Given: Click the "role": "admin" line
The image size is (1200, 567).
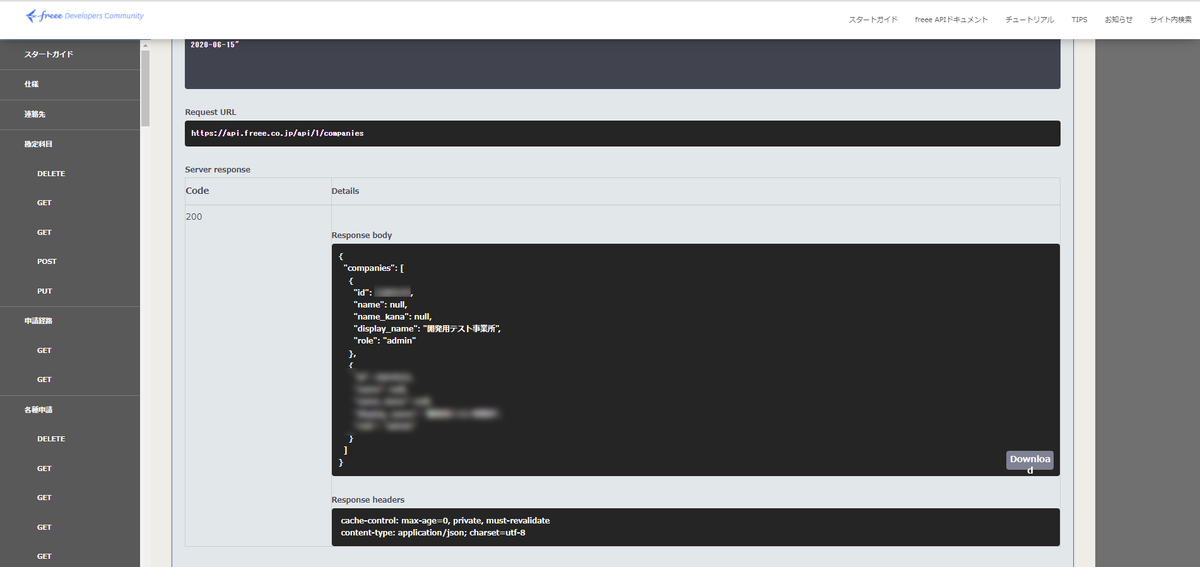Looking at the screenshot, I should click(384, 340).
